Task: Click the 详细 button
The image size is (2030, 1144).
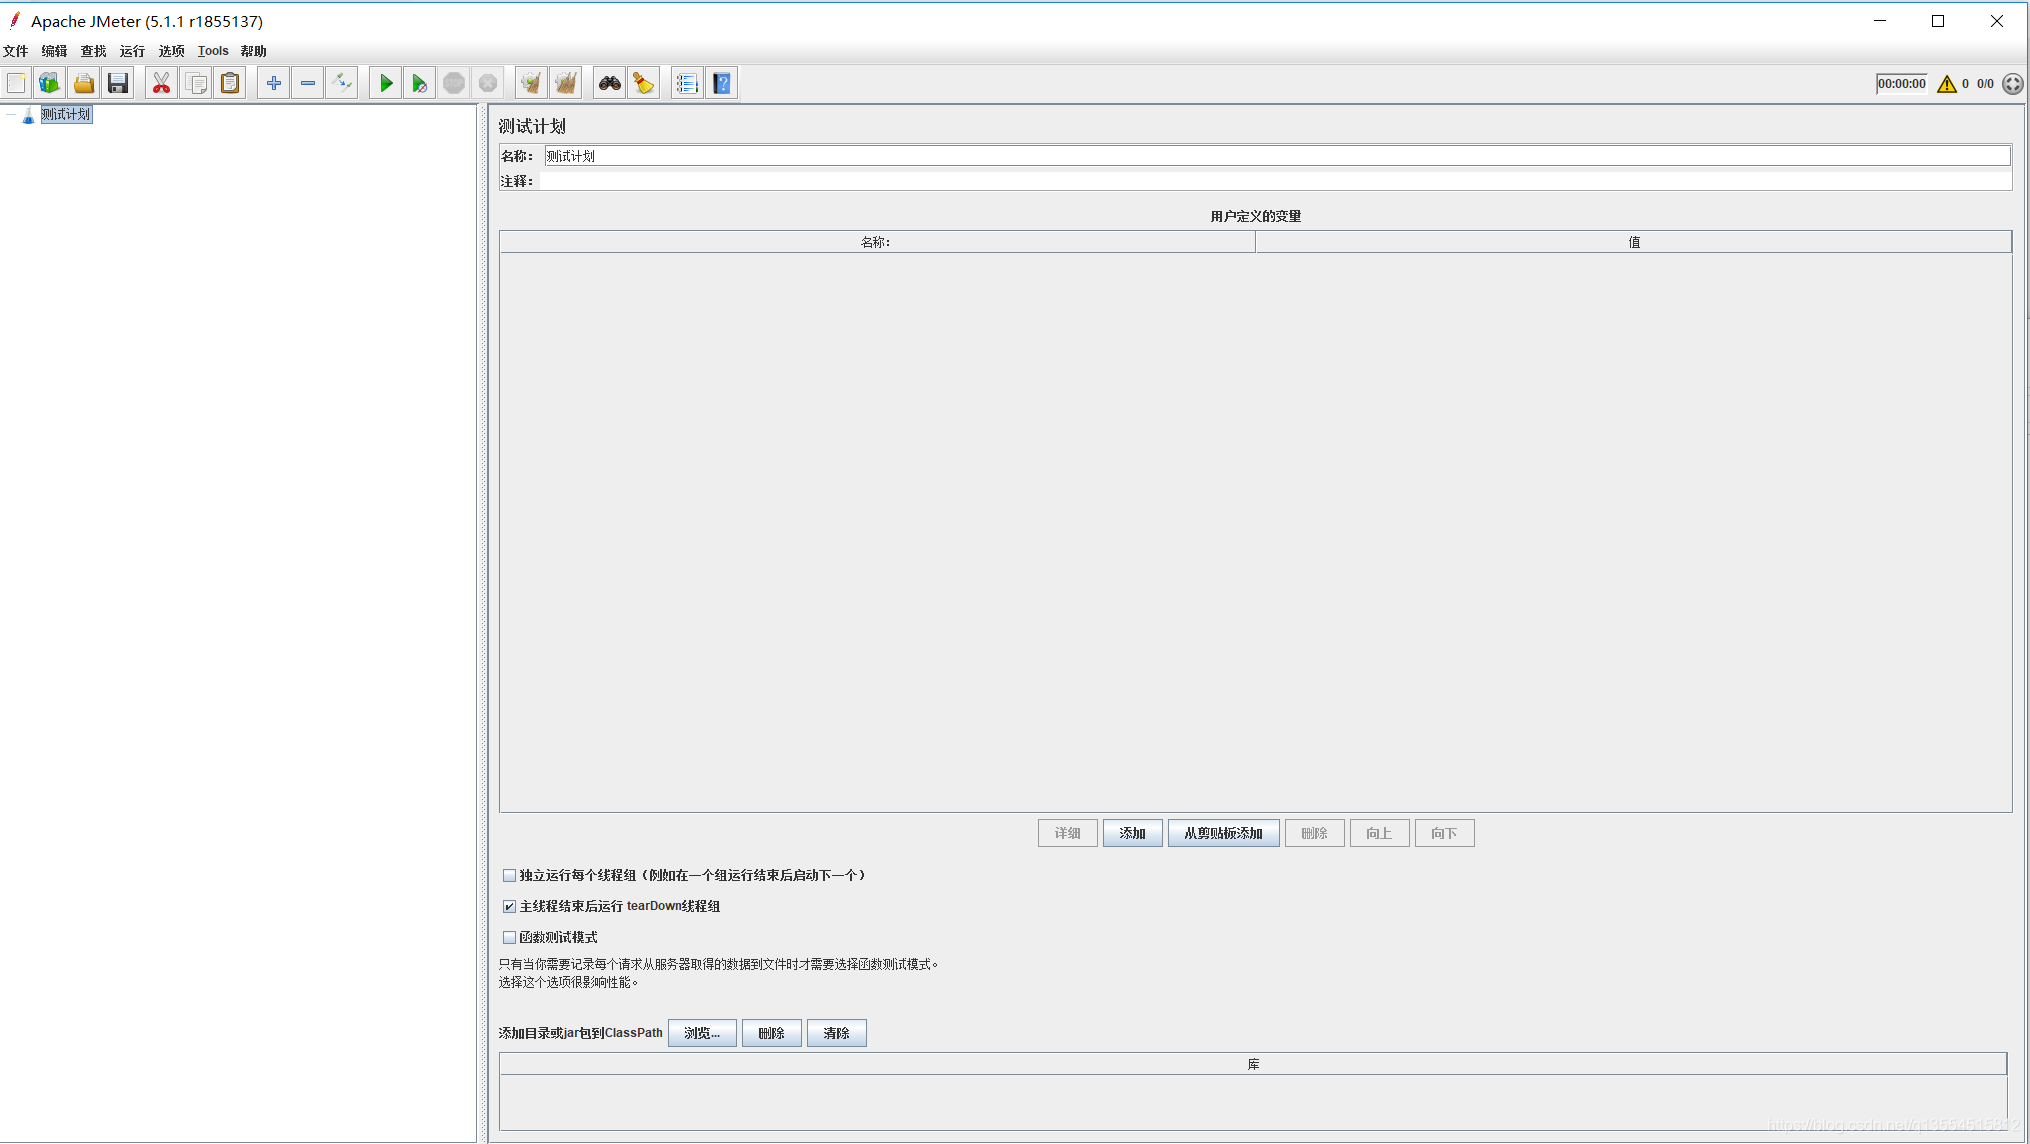Action: [1067, 833]
